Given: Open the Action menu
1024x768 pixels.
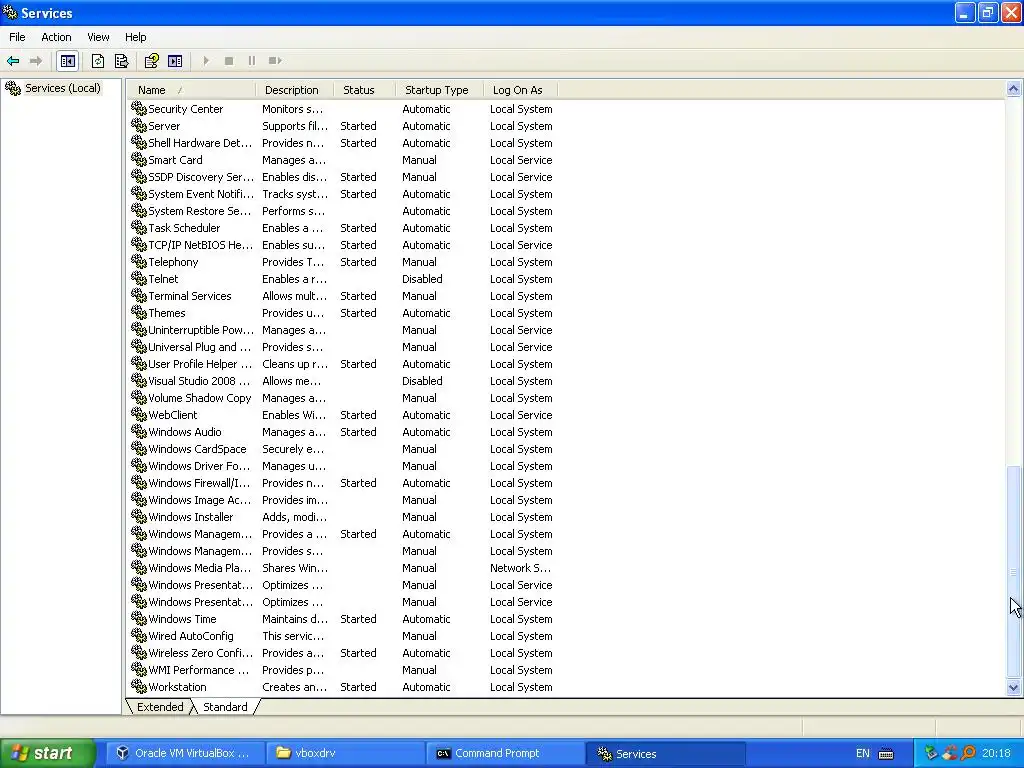Looking at the screenshot, I should click(x=56, y=37).
